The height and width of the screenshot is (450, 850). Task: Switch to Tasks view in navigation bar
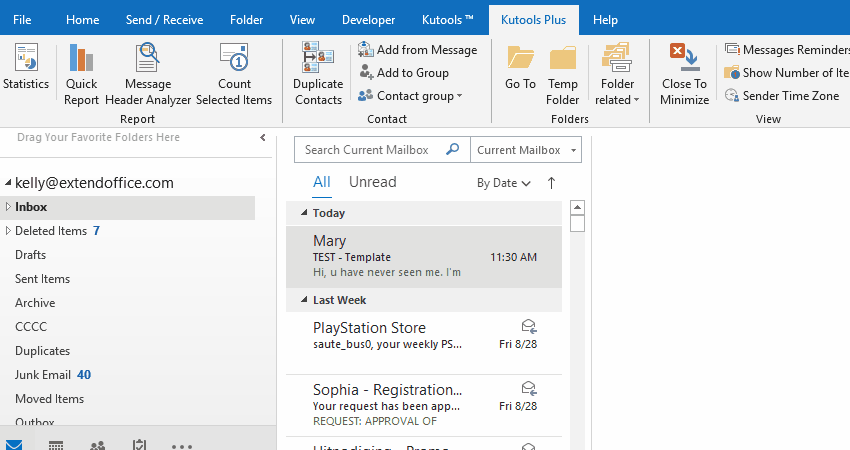click(x=139, y=445)
